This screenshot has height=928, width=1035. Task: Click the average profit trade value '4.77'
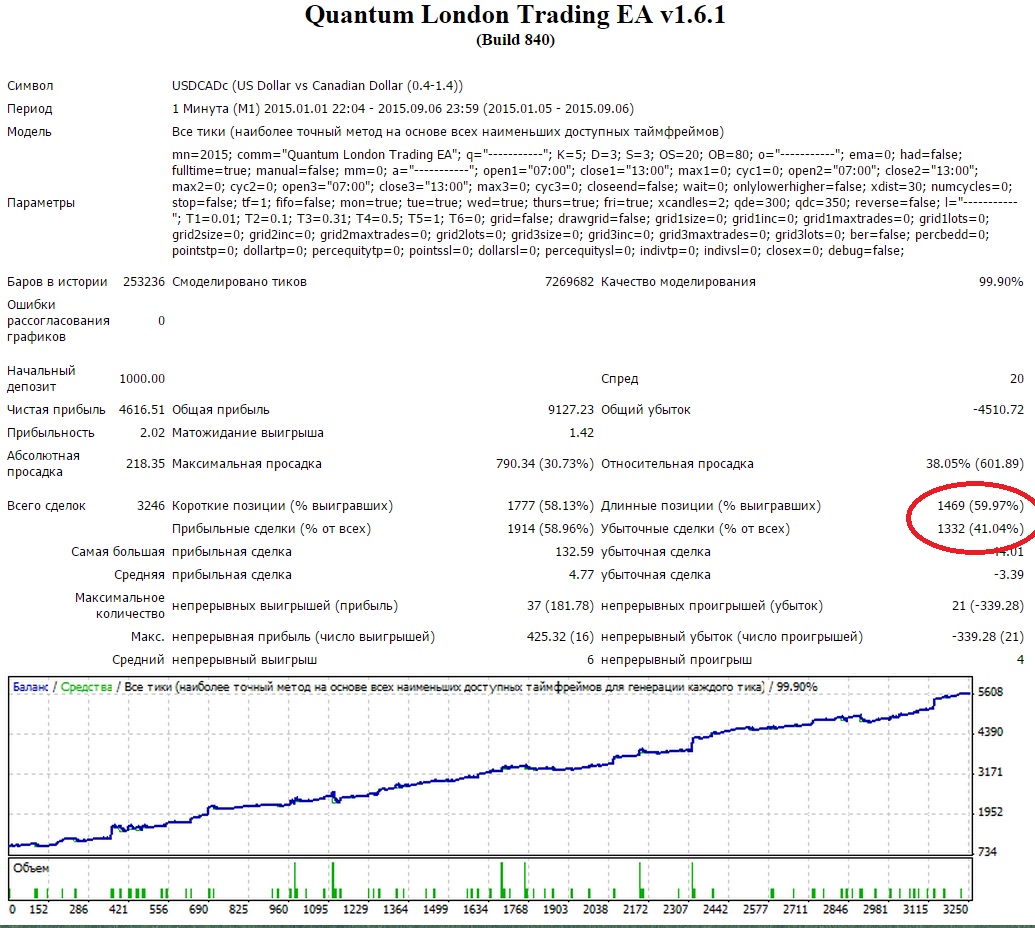582,575
